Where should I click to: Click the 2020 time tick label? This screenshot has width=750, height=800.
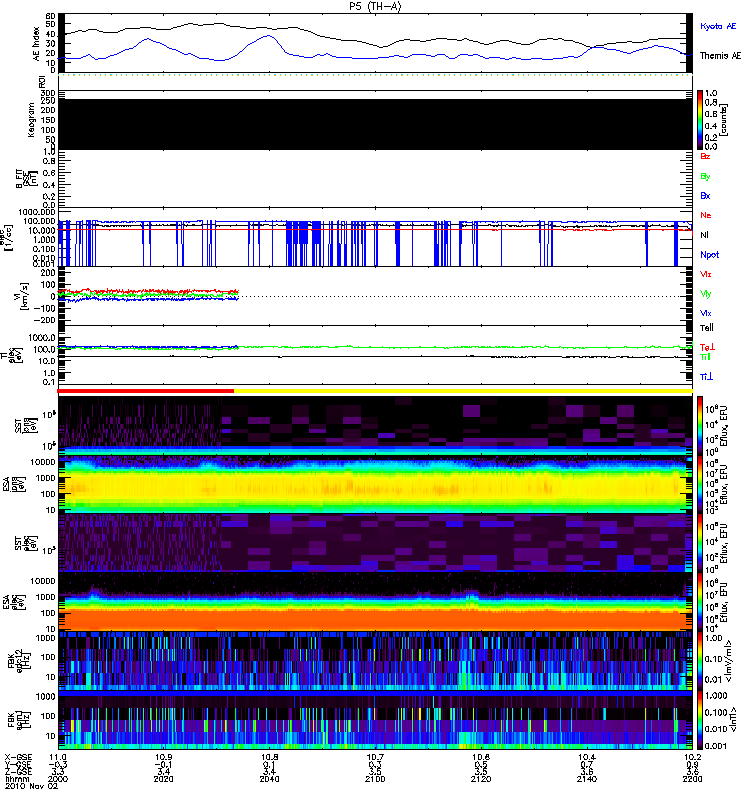pyautogui.click(x=163, y=779)
